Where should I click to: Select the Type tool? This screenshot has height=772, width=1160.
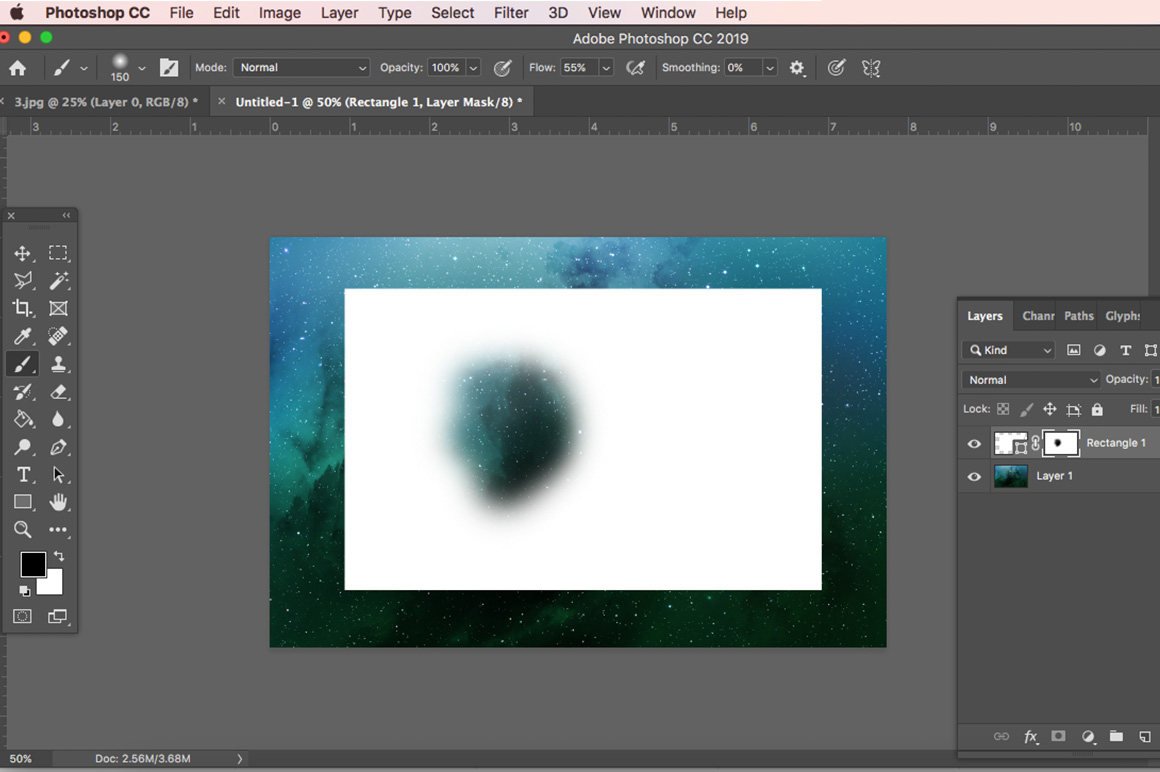point(22,474)
